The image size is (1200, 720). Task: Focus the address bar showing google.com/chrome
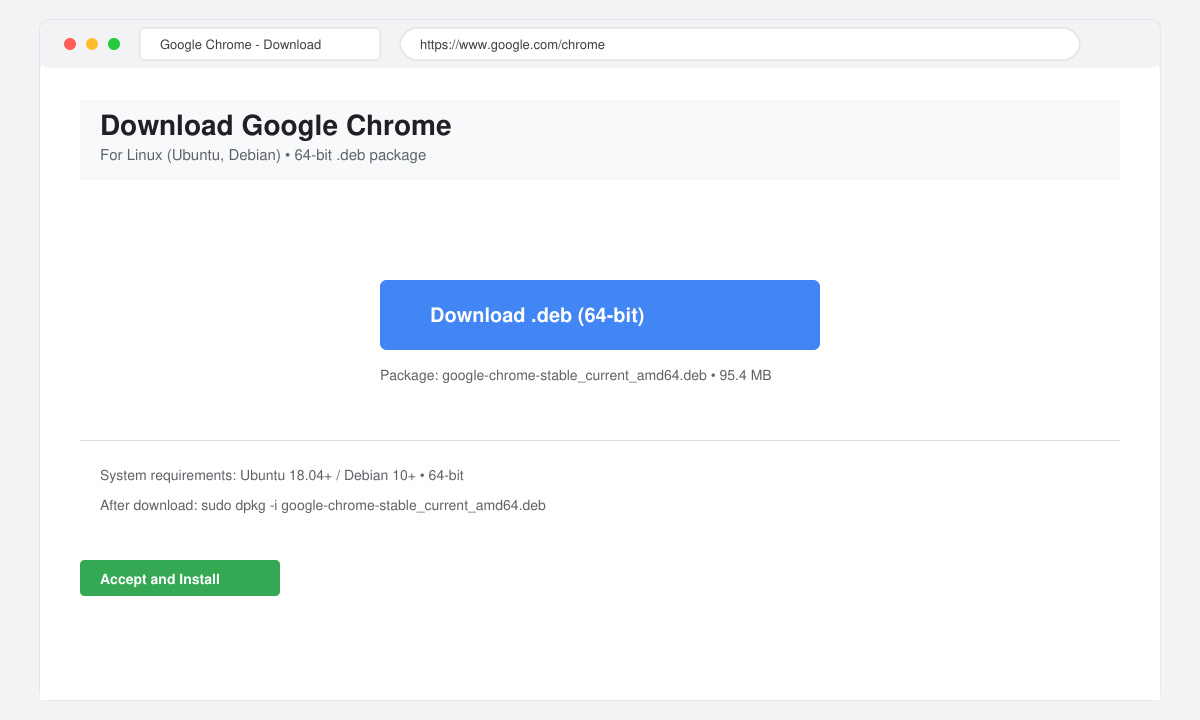(740, 44)
